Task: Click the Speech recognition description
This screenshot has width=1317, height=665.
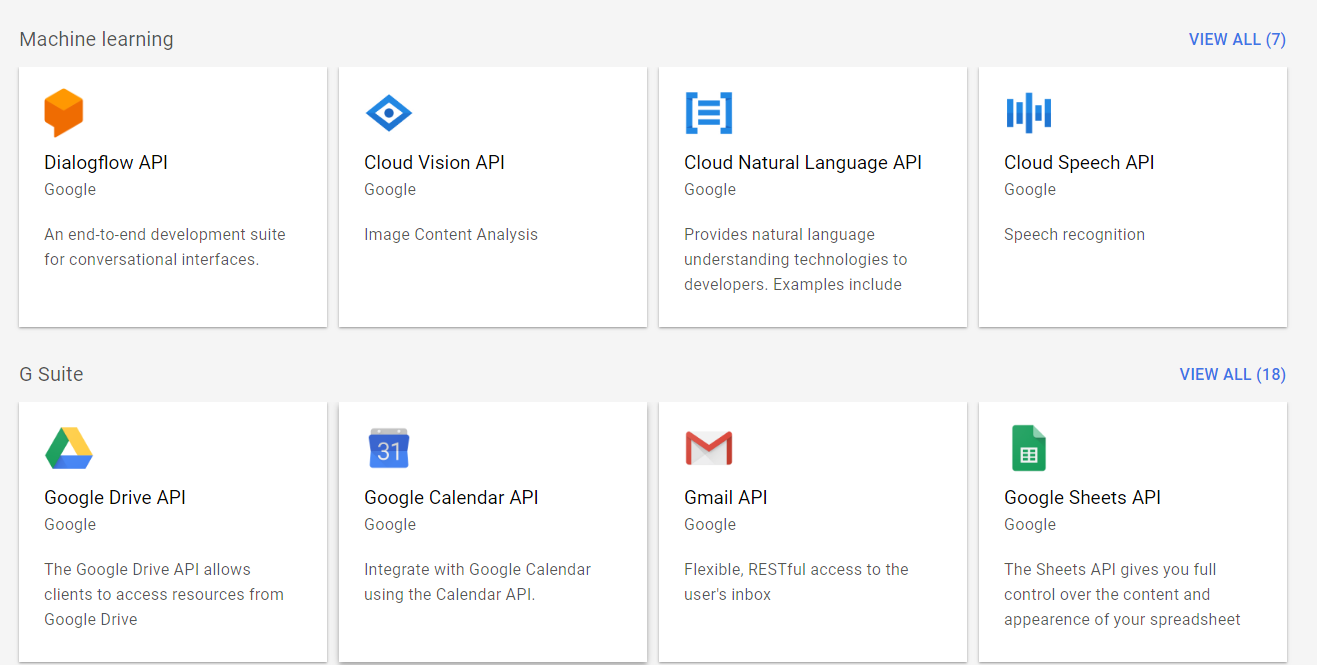Action: pyautogui.click(x=1074, y=234)
